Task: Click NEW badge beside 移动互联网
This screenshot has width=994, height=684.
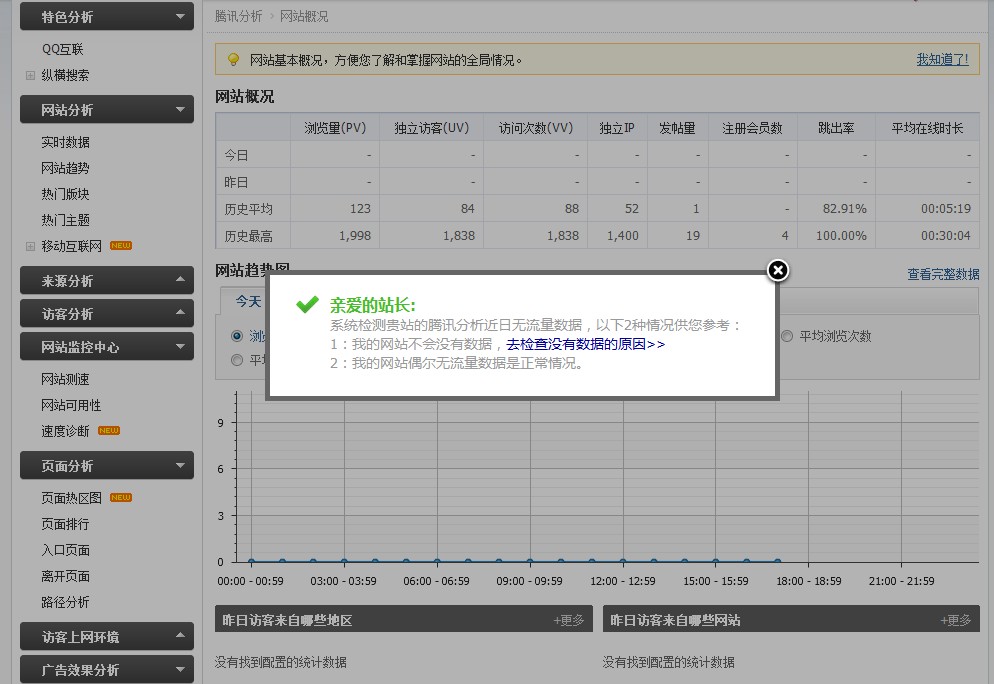Action: [120, 245]
